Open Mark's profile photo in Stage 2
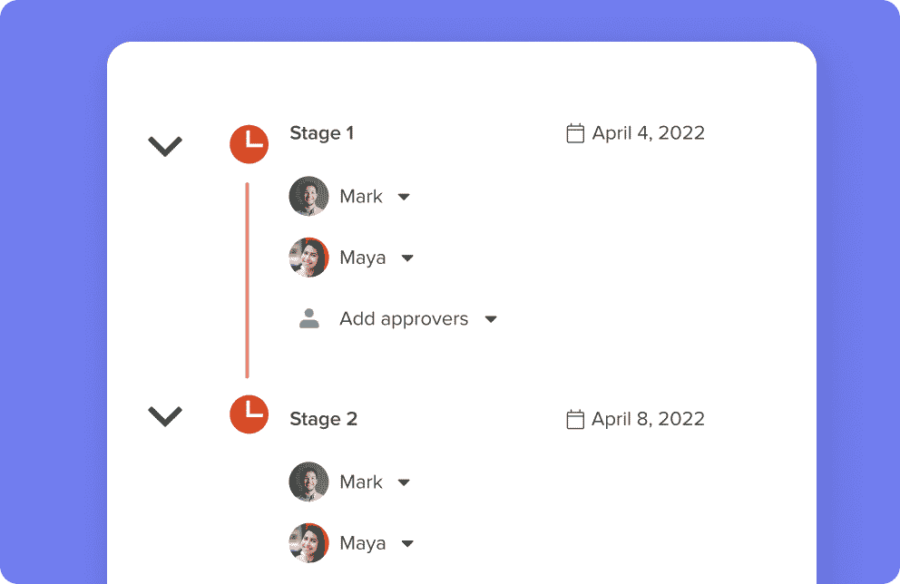The height and width of the screenshot is (584, 900). [x=309, y=481]
